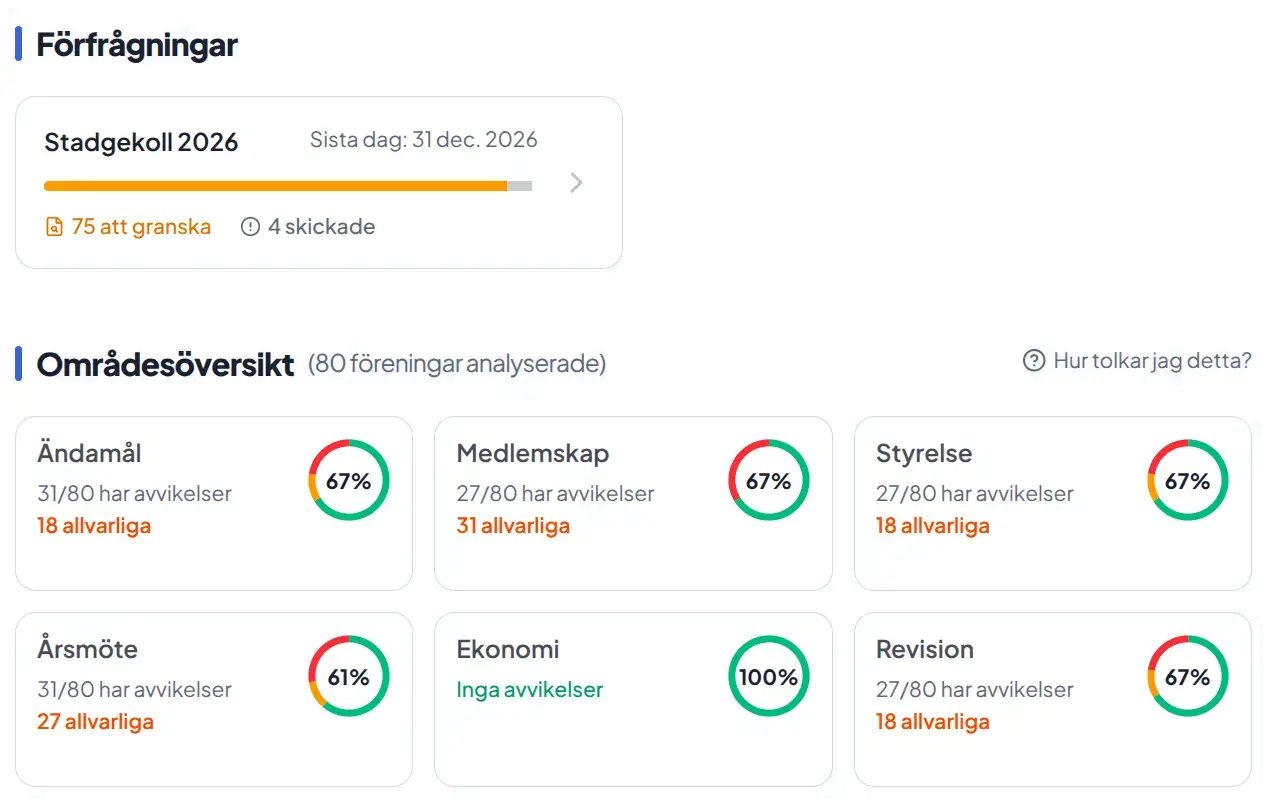Click the Styrelse donut chart
1269x799 pixels.
(x=1187, y=480)
